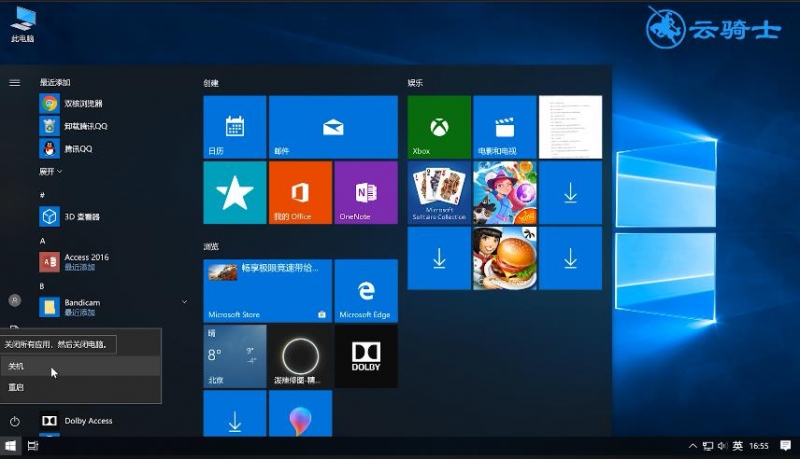Image resolution: width=800 pixels, height=459 pixels.
Task: Expand the Bandicam folder chevron
Action: pyautogui.click(x=185, y=302)
